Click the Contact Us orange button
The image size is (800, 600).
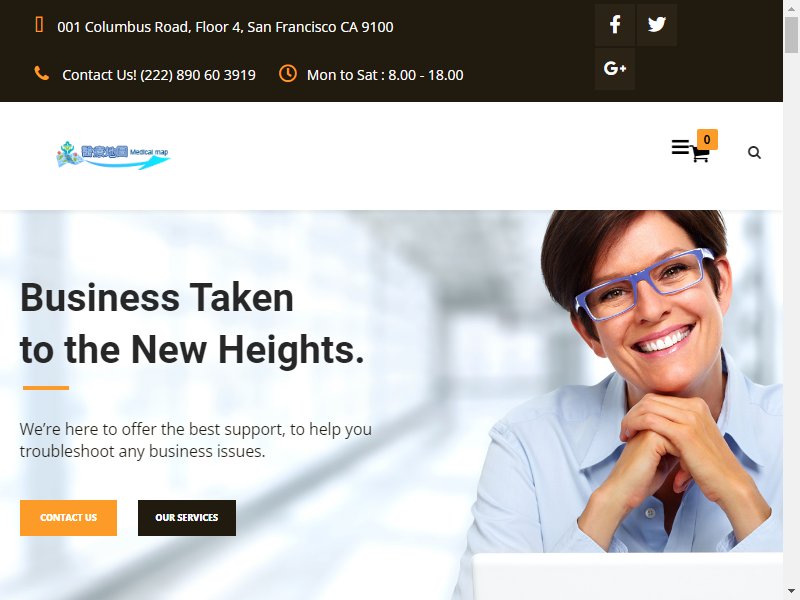pos(68,518)
